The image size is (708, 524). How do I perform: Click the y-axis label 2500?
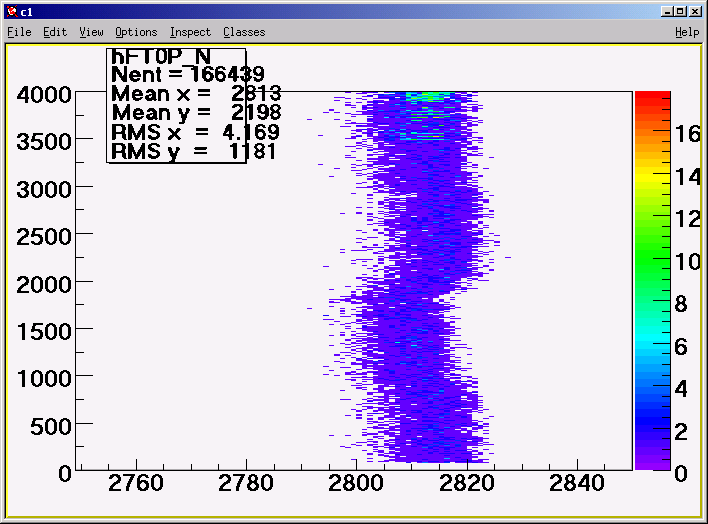[x=44, y=237]
